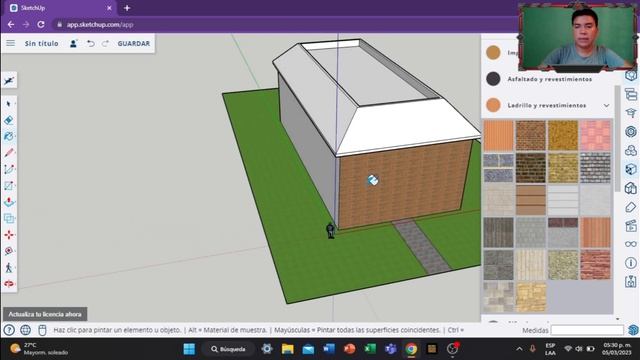
Task: Pick the gray brick swatch ending second row
Action: click(596, 168)
